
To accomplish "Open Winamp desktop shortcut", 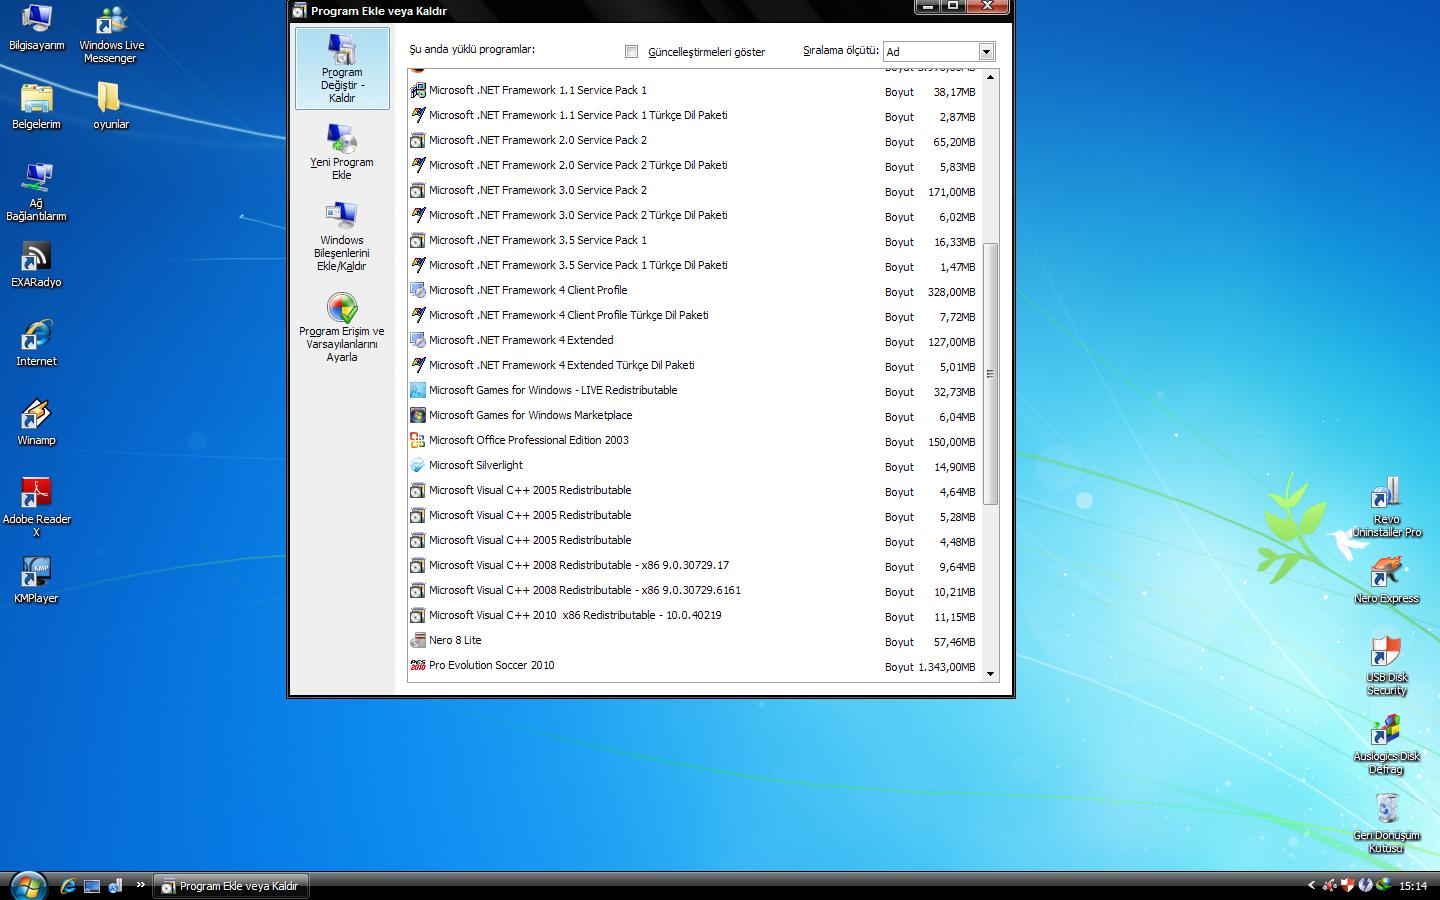I will (37, 422).
